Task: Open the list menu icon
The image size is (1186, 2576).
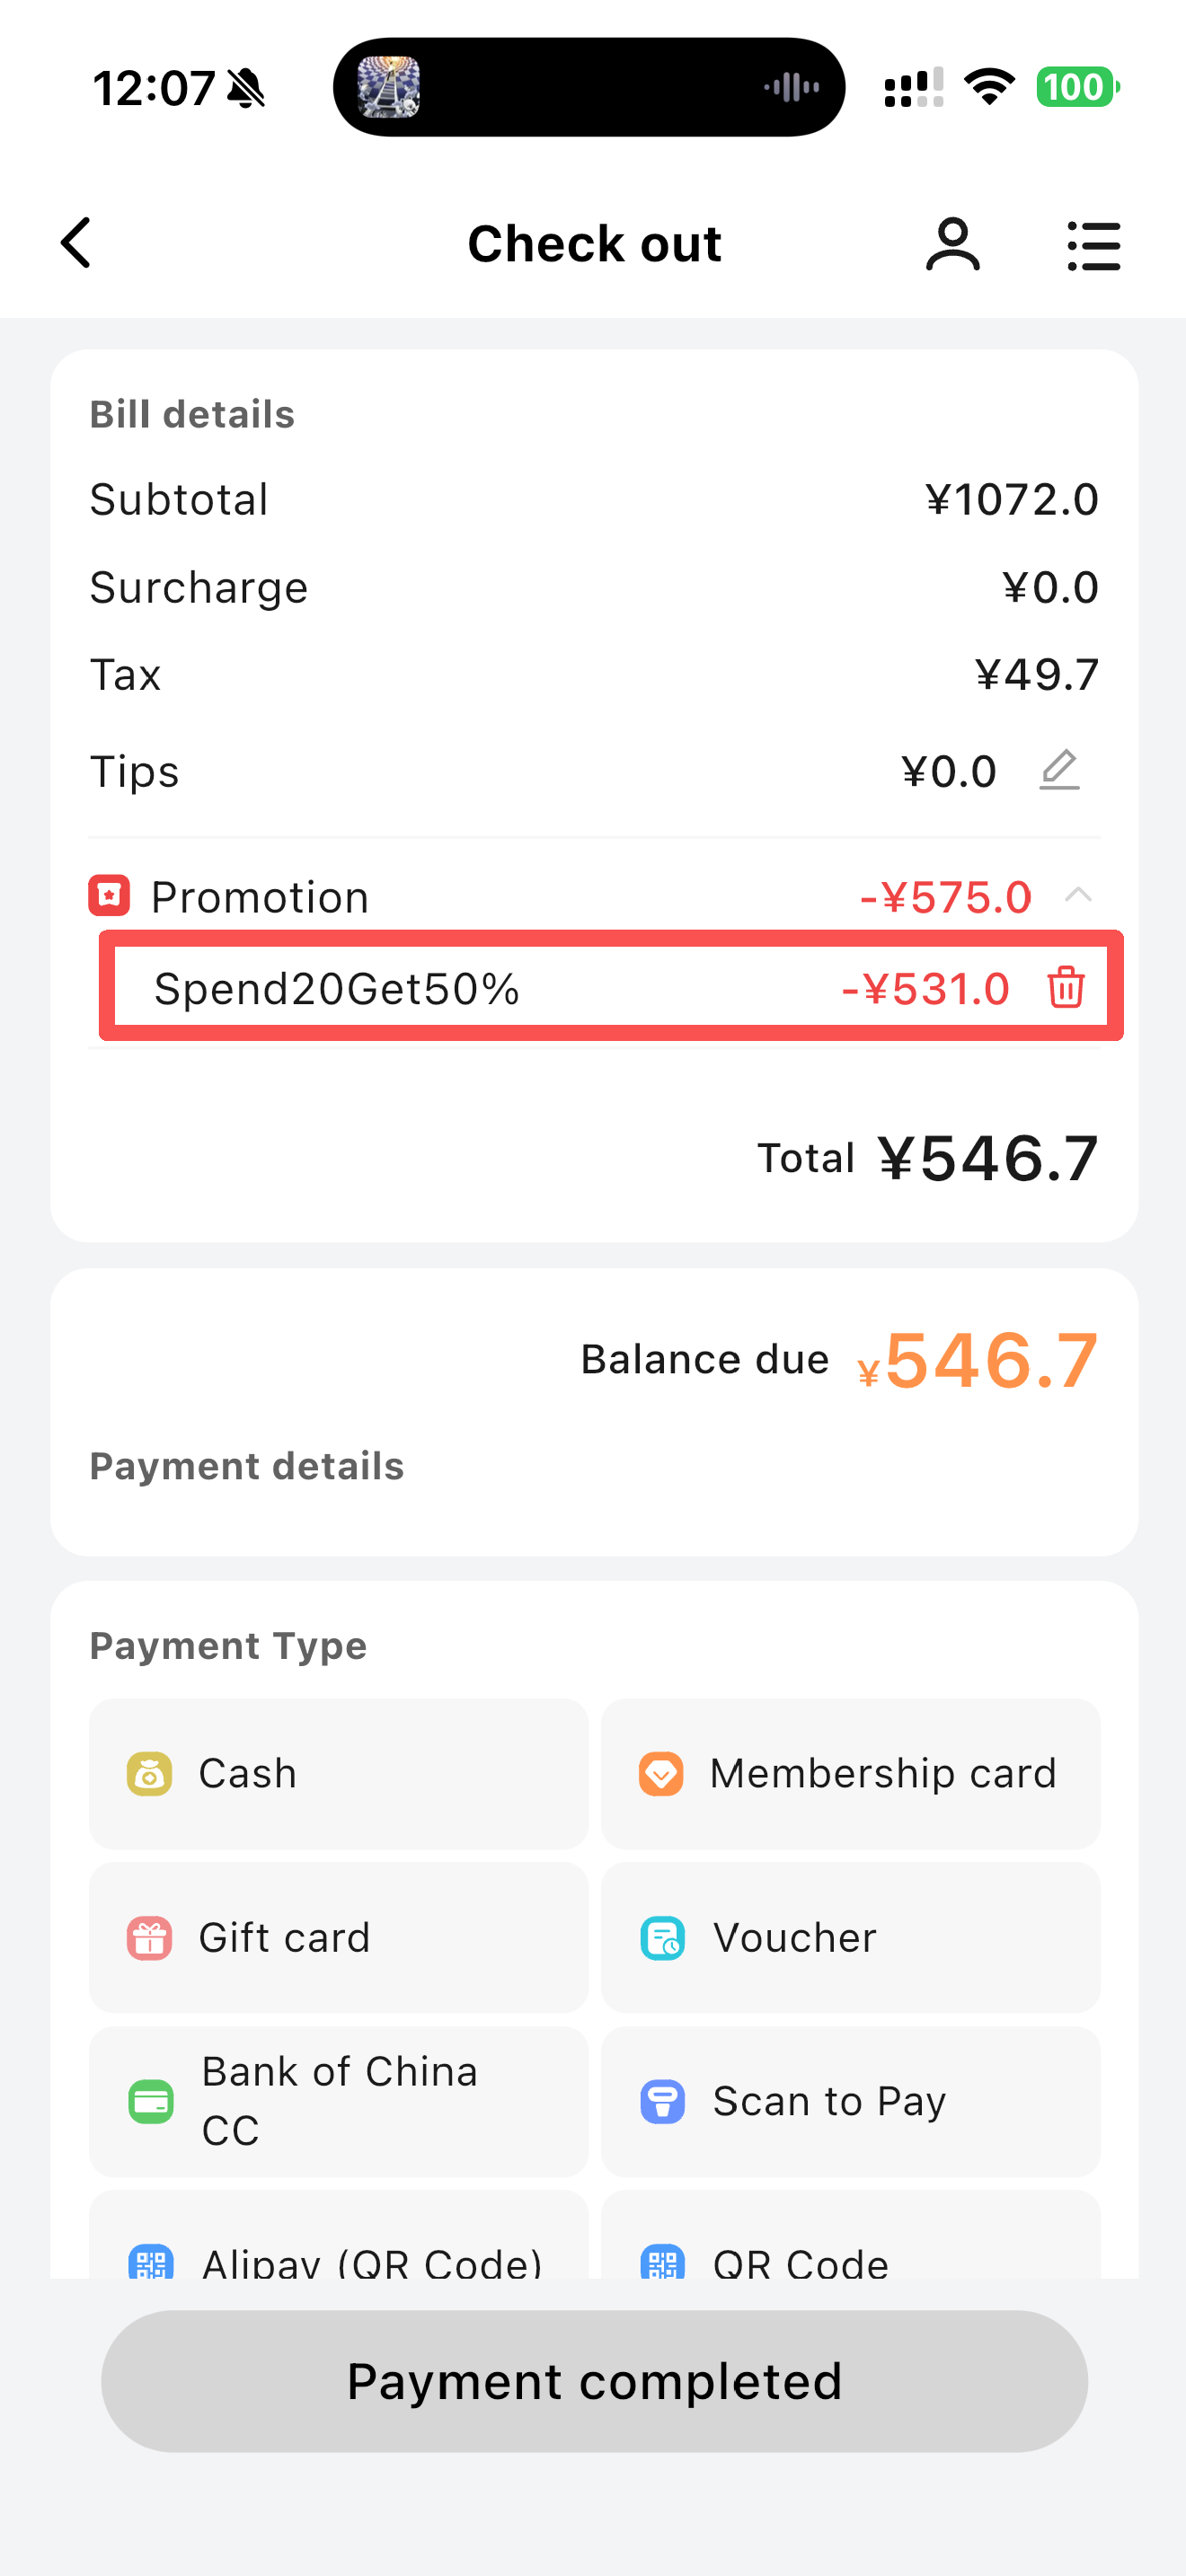Action: (x=1093, y=246)
